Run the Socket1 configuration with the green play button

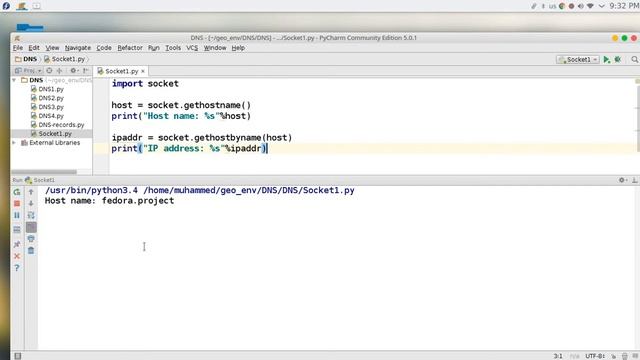pos(607,60)
